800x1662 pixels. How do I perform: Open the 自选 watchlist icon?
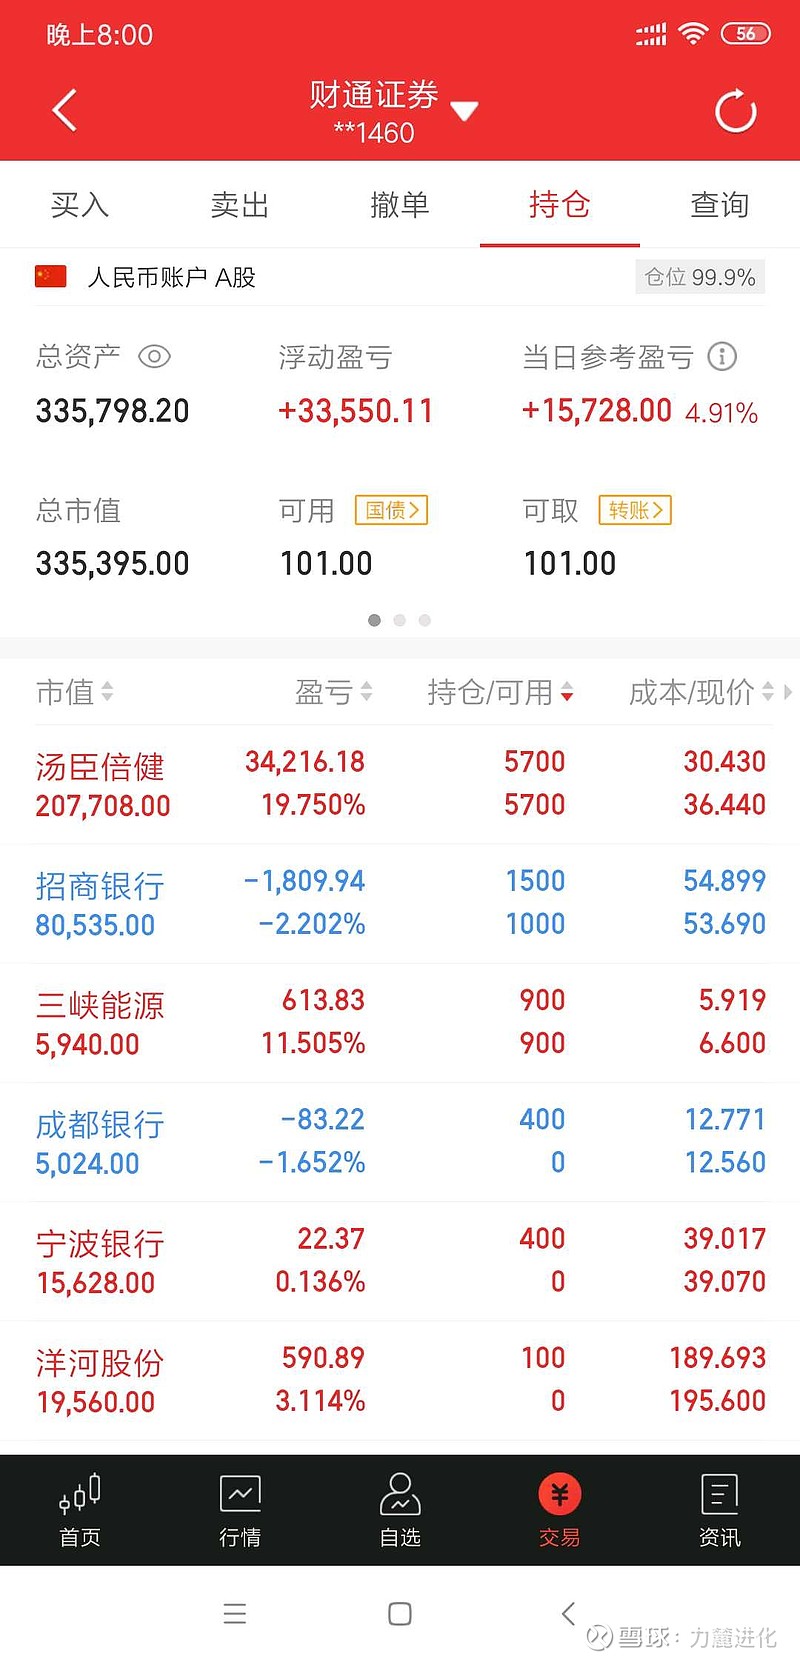click(x=400, y=1509)
